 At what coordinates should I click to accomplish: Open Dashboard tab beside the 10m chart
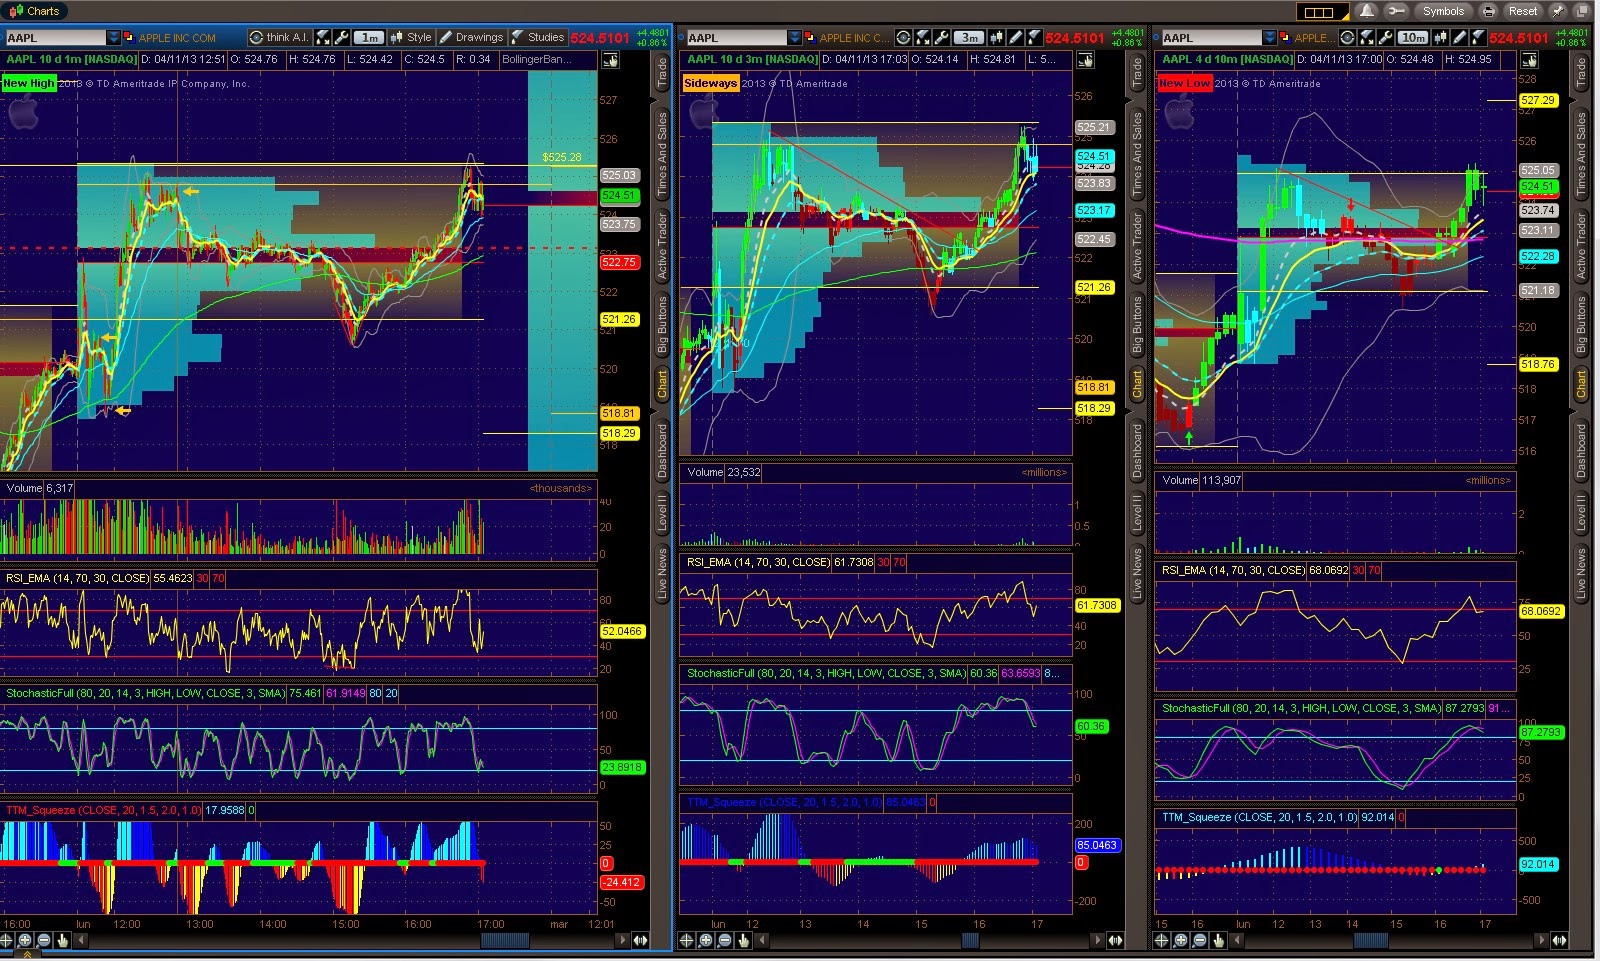pyautogui.click(x=1581, y=451)
